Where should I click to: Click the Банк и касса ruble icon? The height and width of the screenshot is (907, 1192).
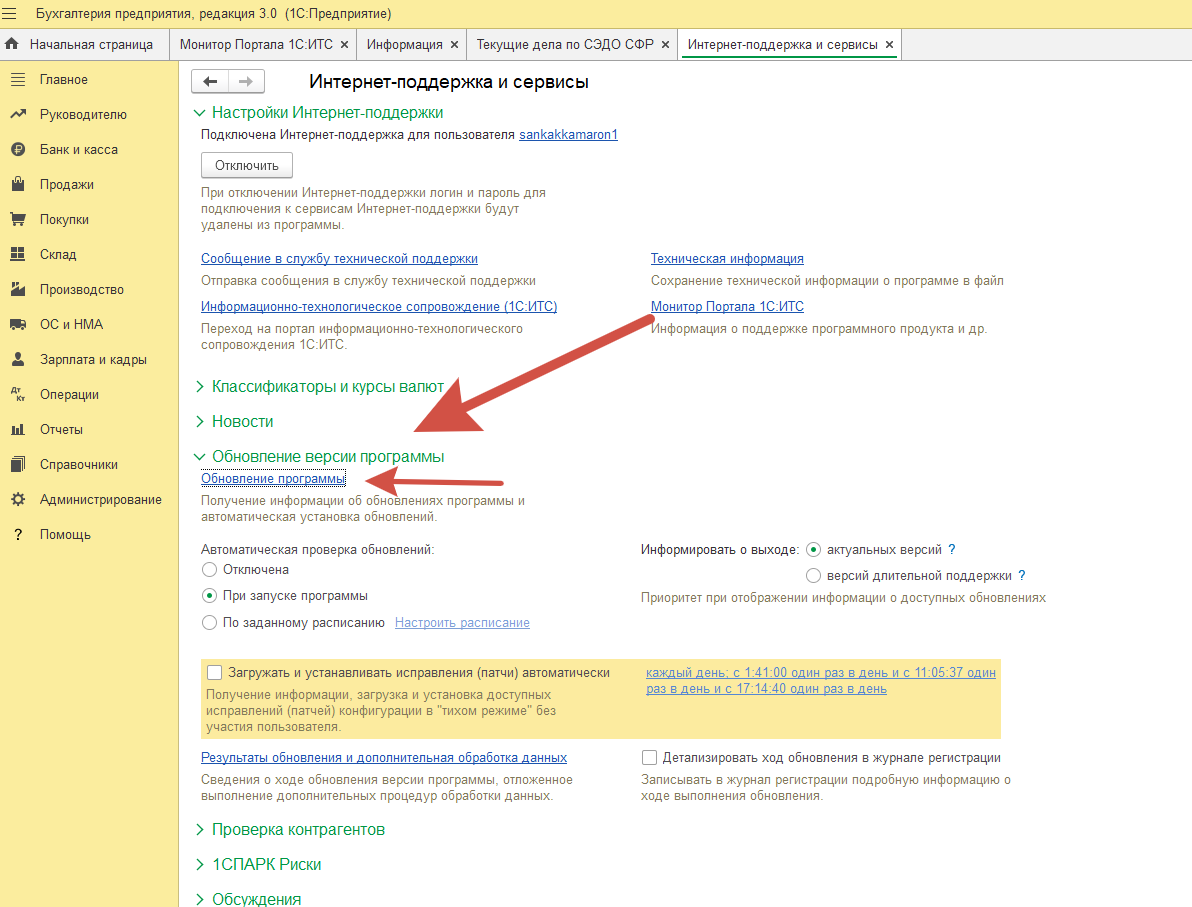[x=17, y=150]
